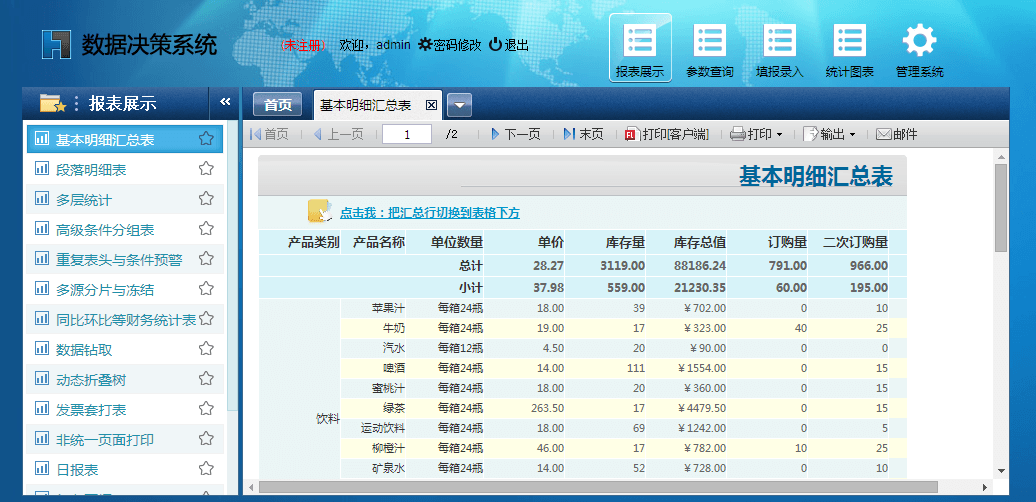Switch to the 首页 tab
Viewport: 1036px width, 502px height.
(278, 104)
